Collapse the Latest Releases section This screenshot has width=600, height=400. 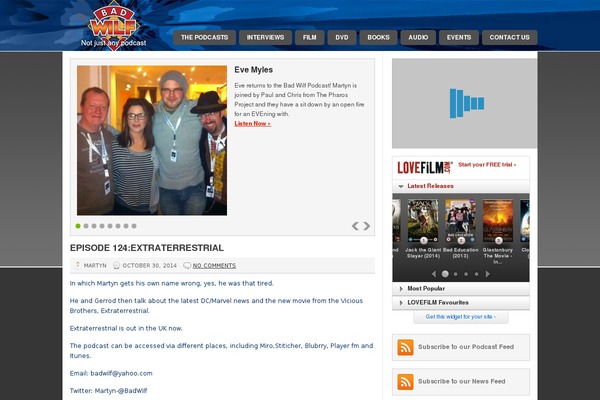click(461, 186)
